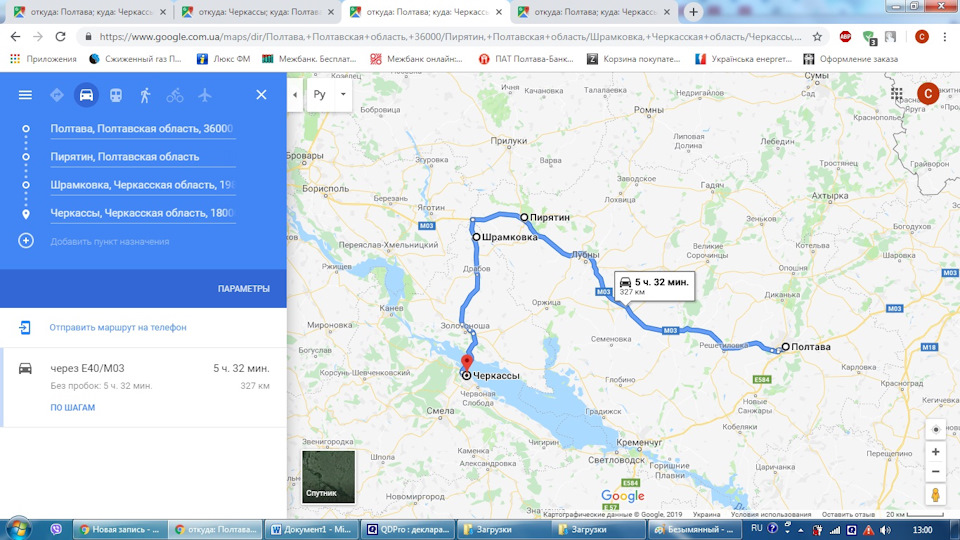This screenshot has height=540, width=960.
Task: Open ПАРАМЕТРЫ route options
Action: tap(244, 288)
